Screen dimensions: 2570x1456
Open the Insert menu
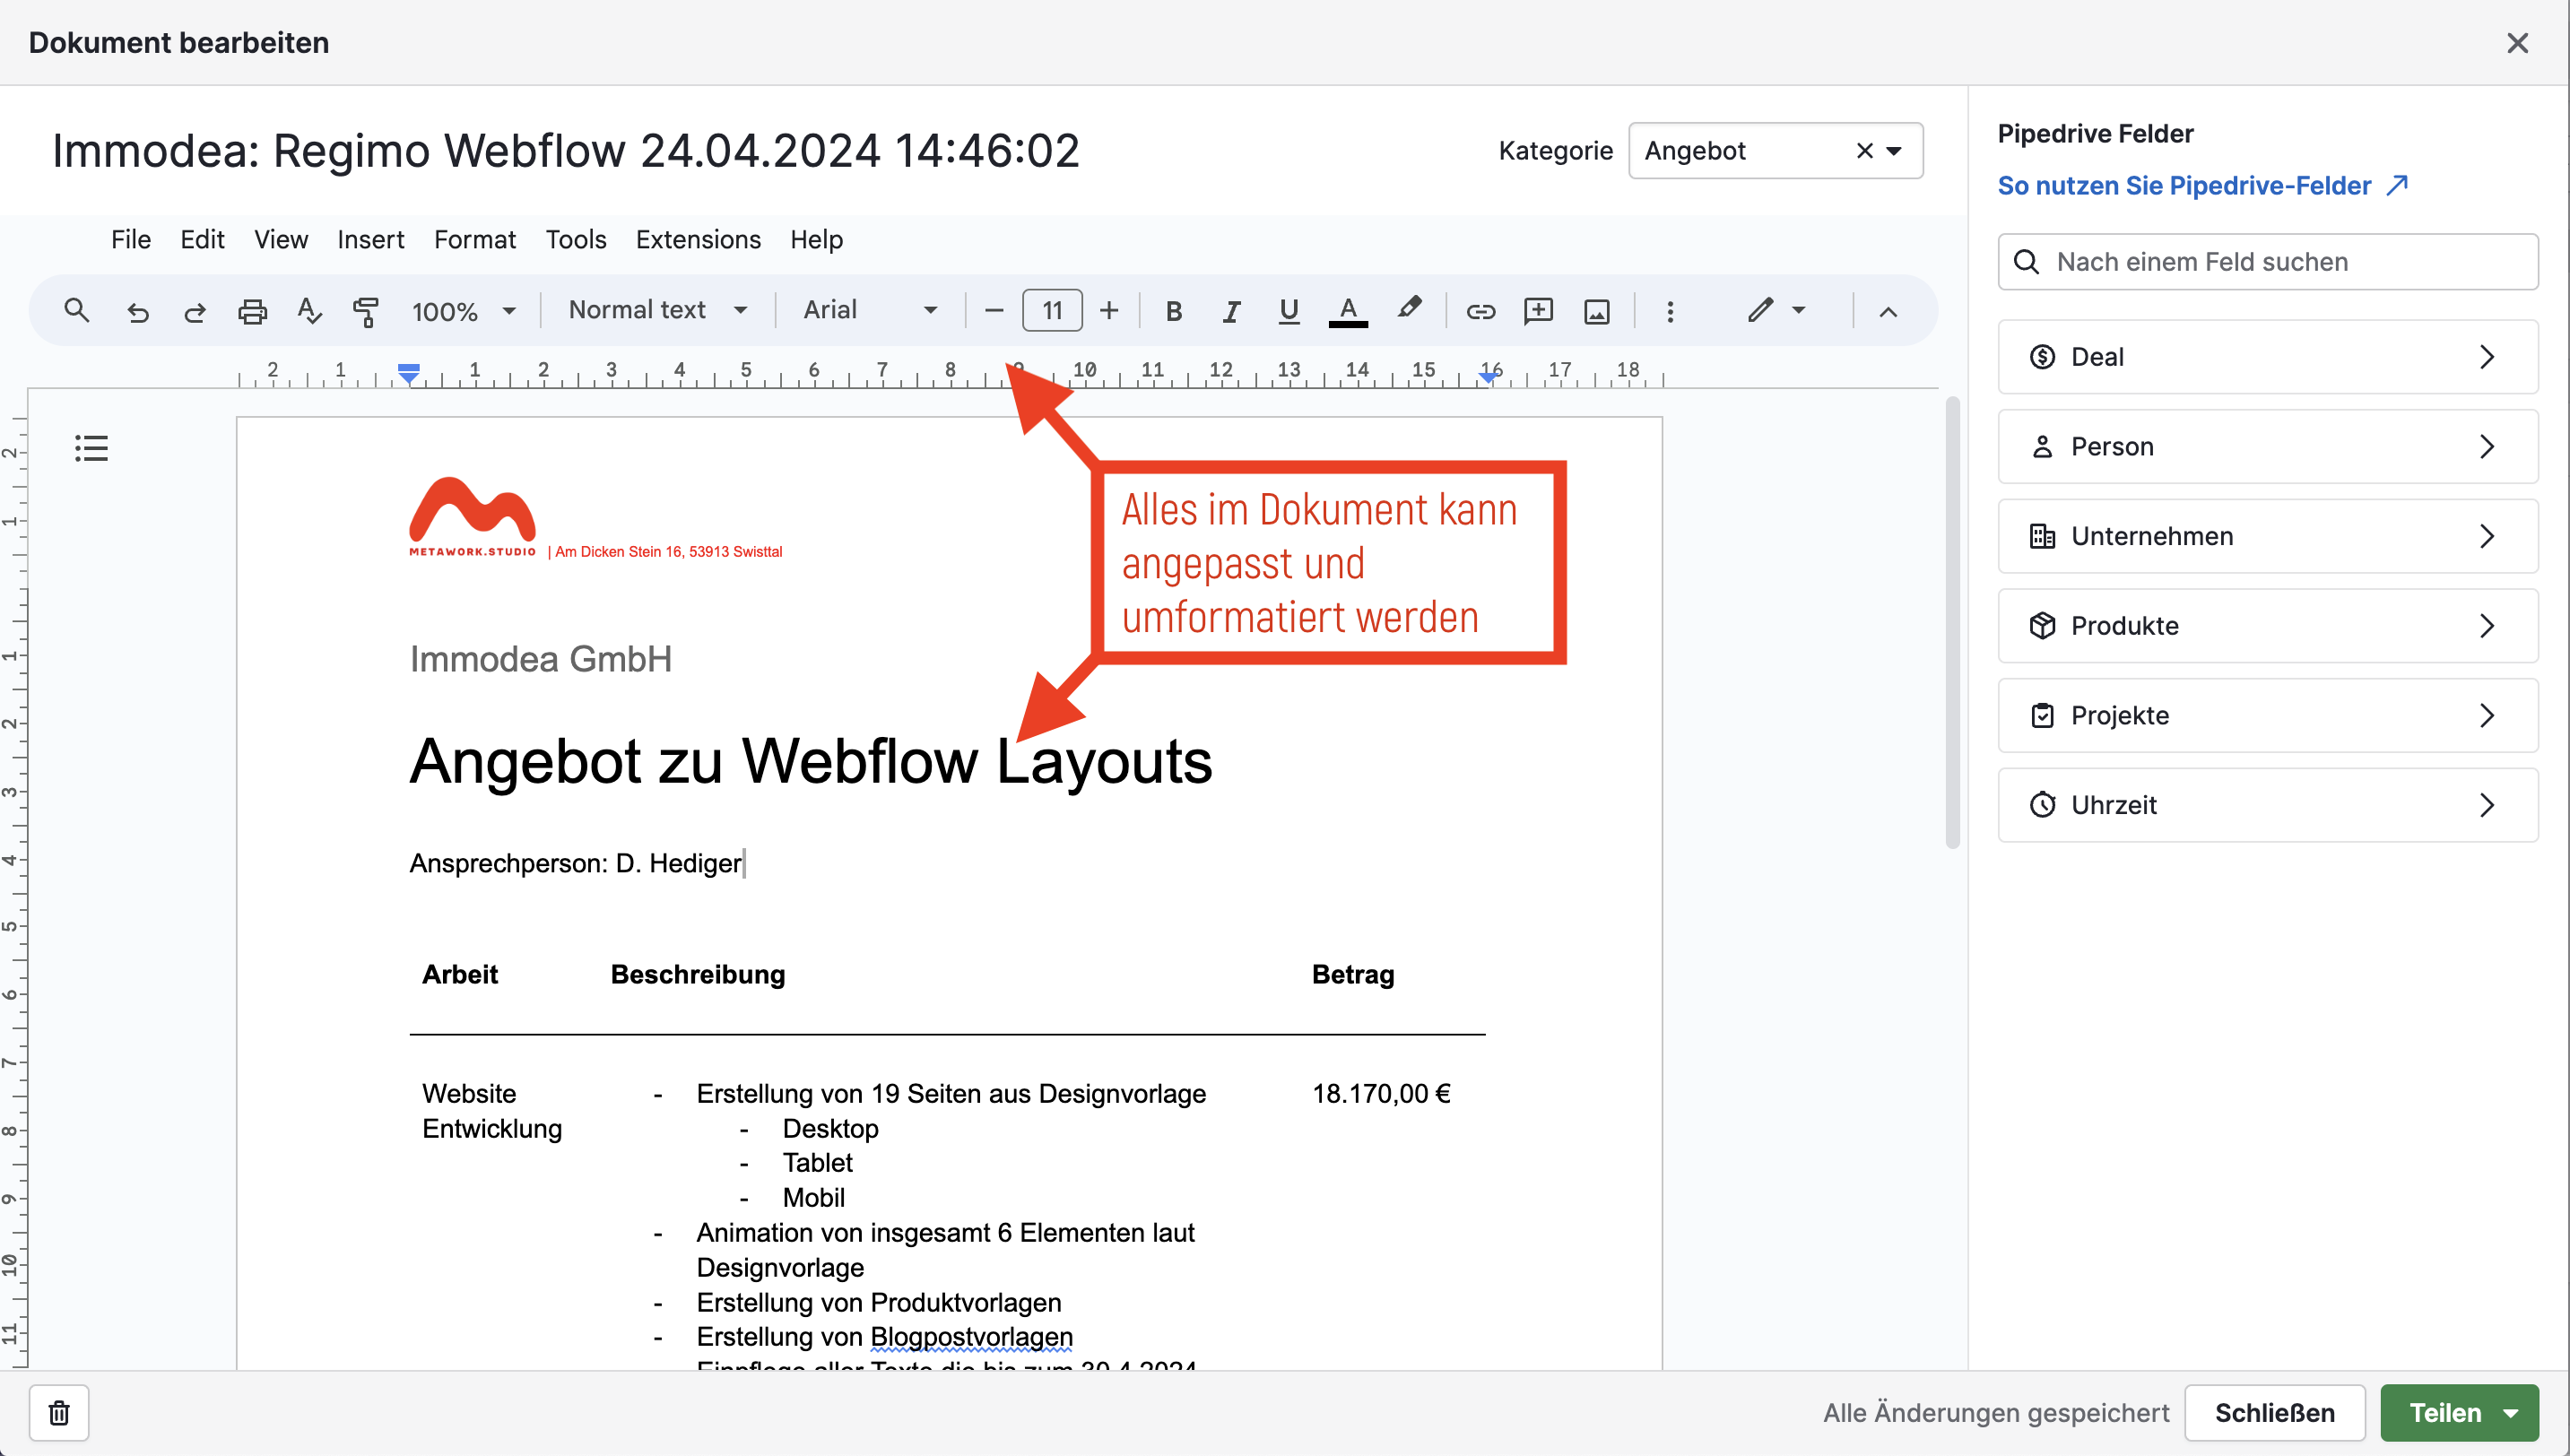click(370, 240)
